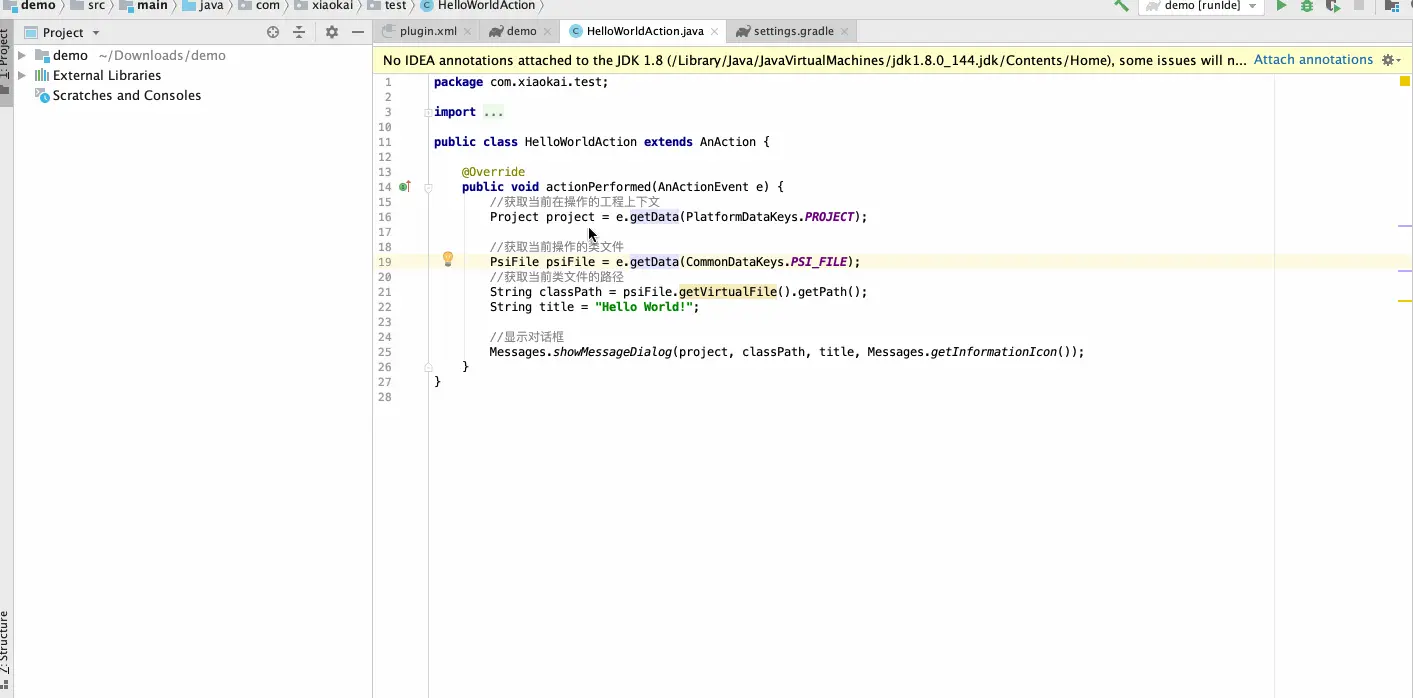1413x698 pixels.
Task: Click "getInformationIcon" call on line 25
Action: (994, 352)
